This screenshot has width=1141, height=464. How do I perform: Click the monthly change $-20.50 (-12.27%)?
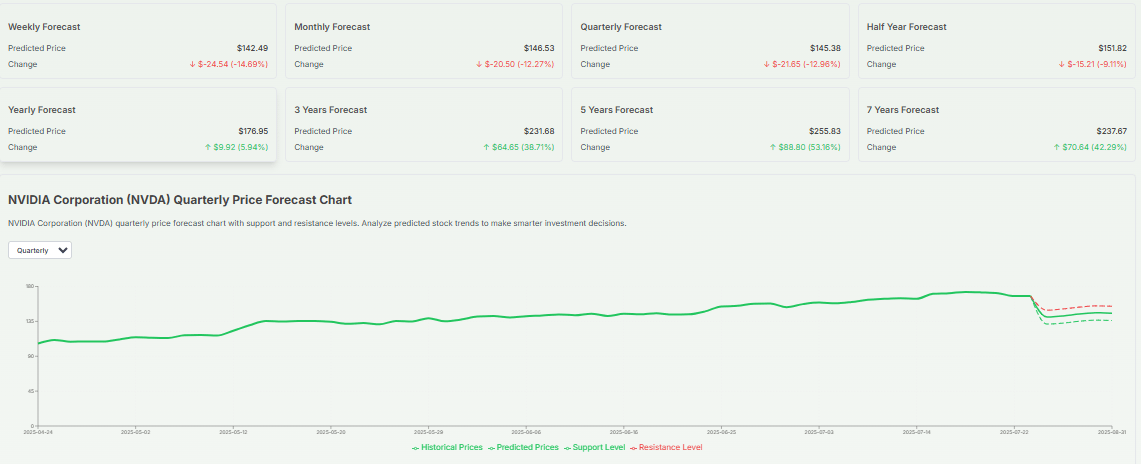click(514, 64)
